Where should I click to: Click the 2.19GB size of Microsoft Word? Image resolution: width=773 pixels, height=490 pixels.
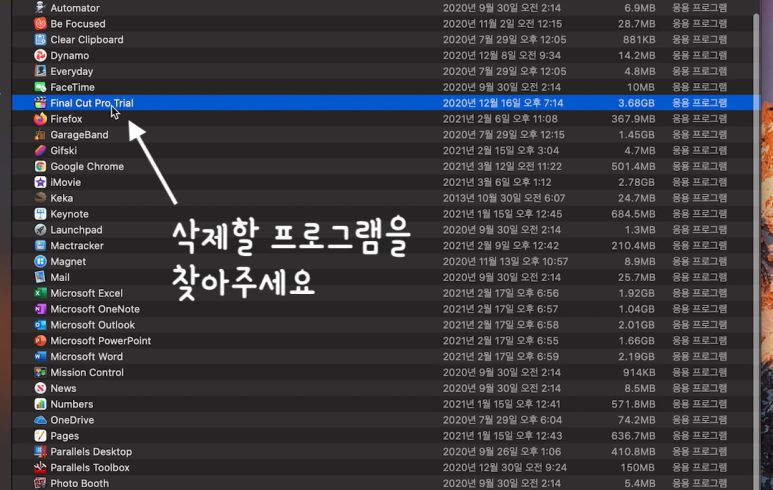pyautogui.click(x=636, y=356)
